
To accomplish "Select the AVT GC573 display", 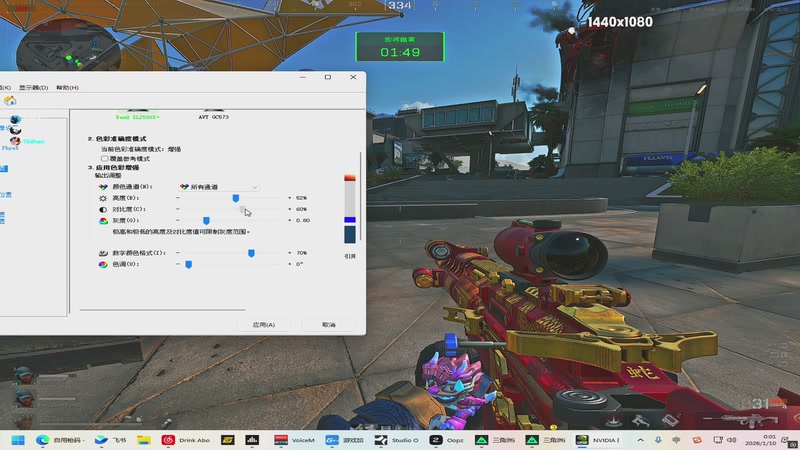I will (213, 117).
